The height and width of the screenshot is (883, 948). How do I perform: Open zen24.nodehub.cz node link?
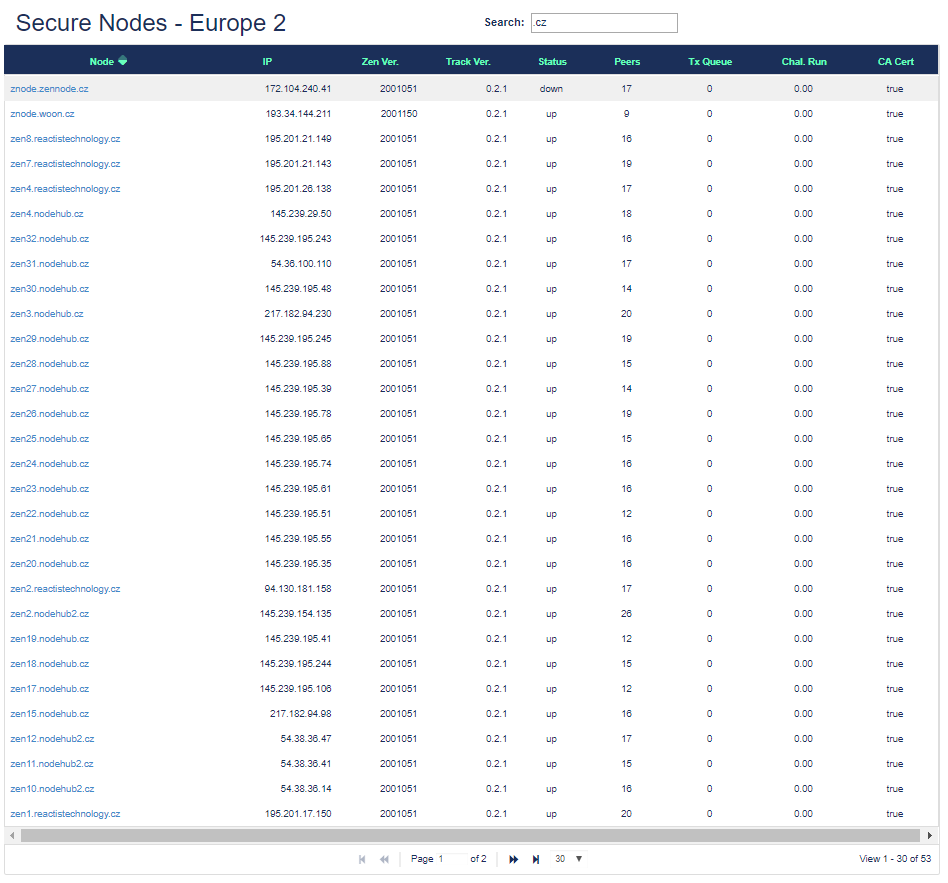pos(50,464)
